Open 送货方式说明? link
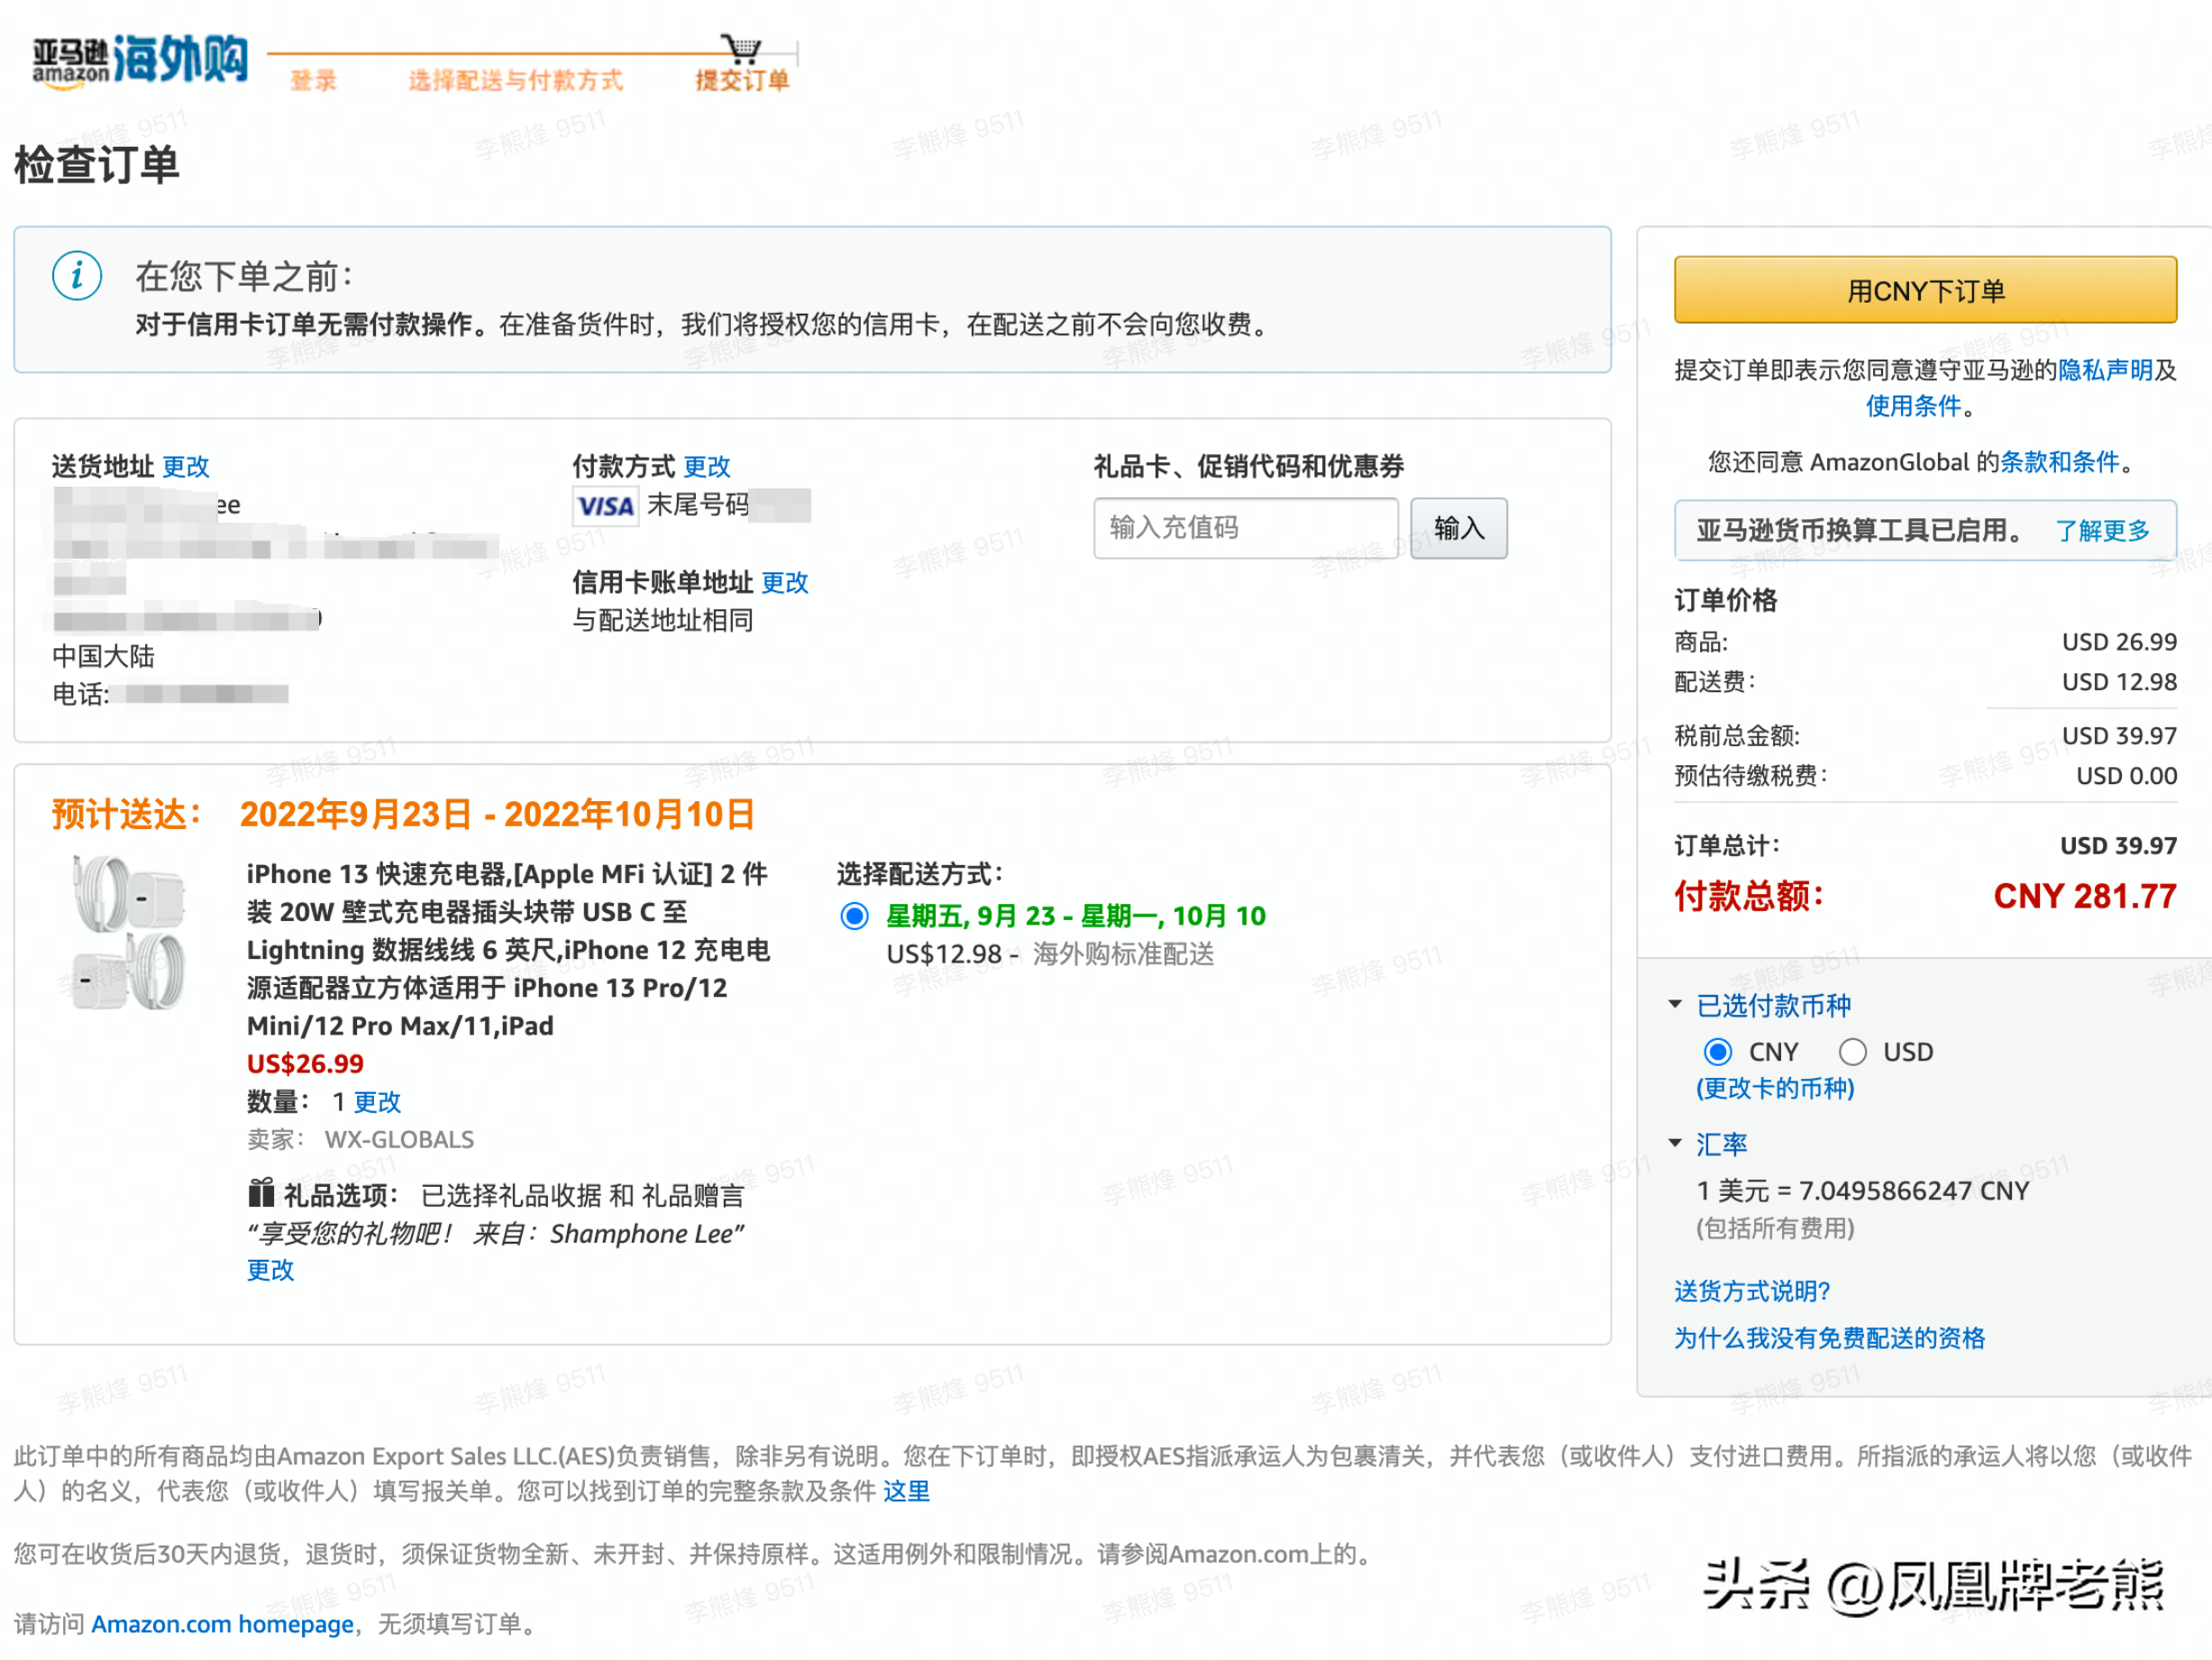The image size is (2212, 1660). point(1752,1291)
